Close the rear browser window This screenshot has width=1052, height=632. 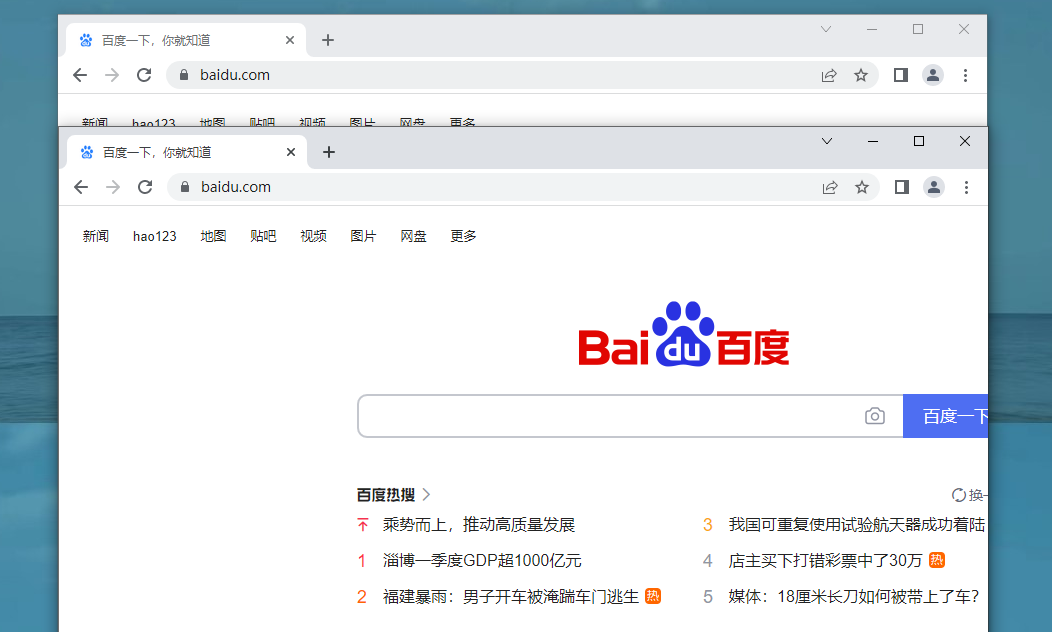click(964, 29)
